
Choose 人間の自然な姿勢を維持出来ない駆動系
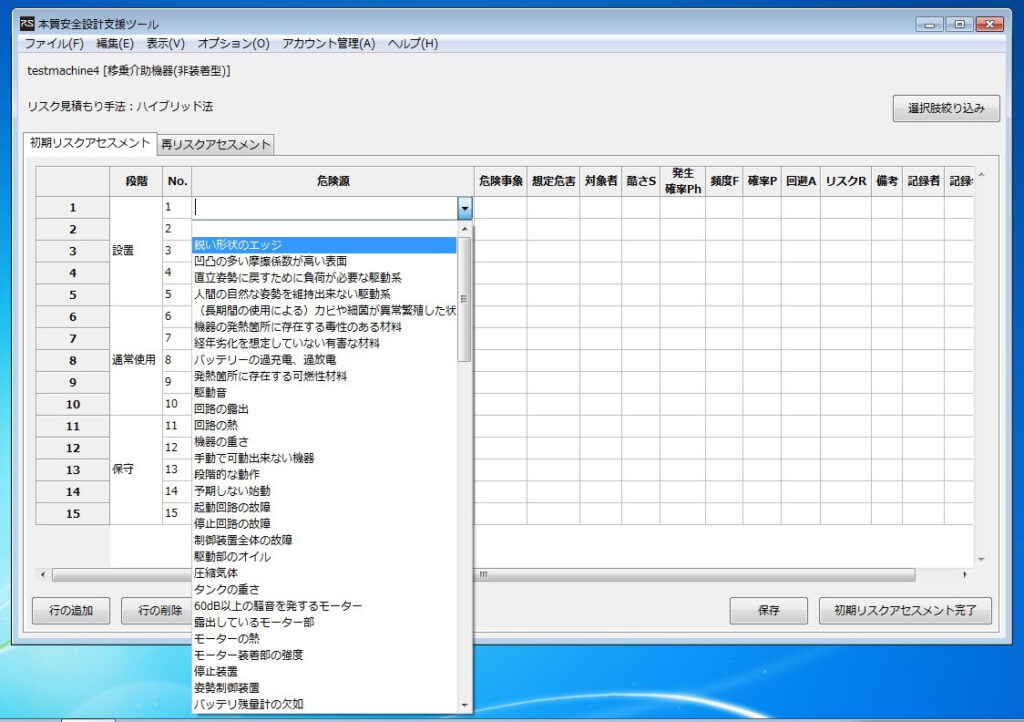tap(324, 294)
